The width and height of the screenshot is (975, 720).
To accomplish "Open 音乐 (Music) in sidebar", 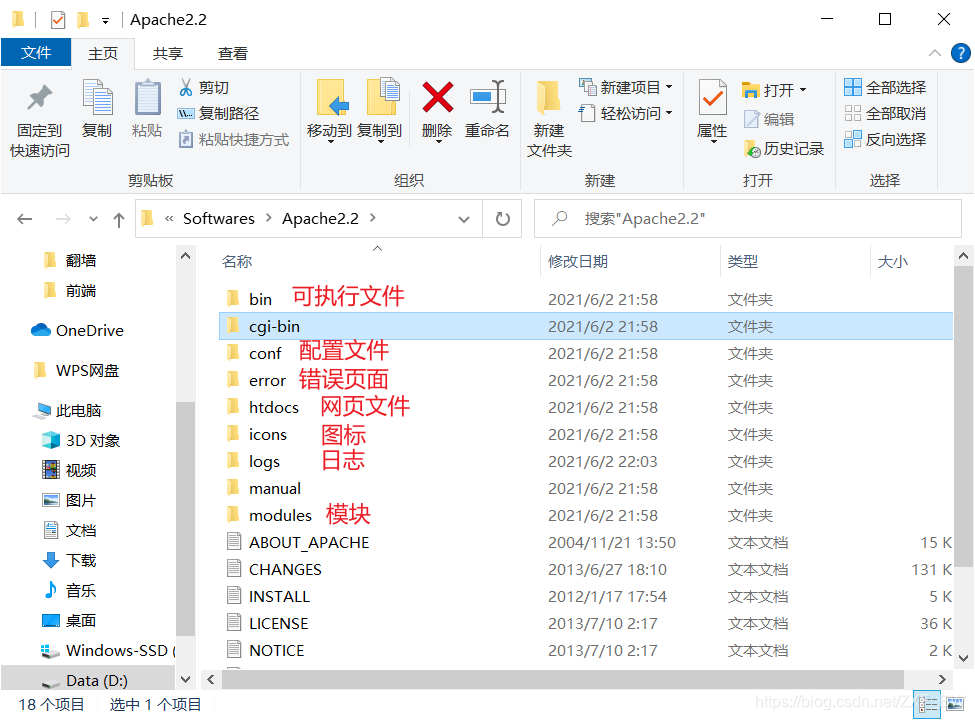I will click(x=69, y=590).
